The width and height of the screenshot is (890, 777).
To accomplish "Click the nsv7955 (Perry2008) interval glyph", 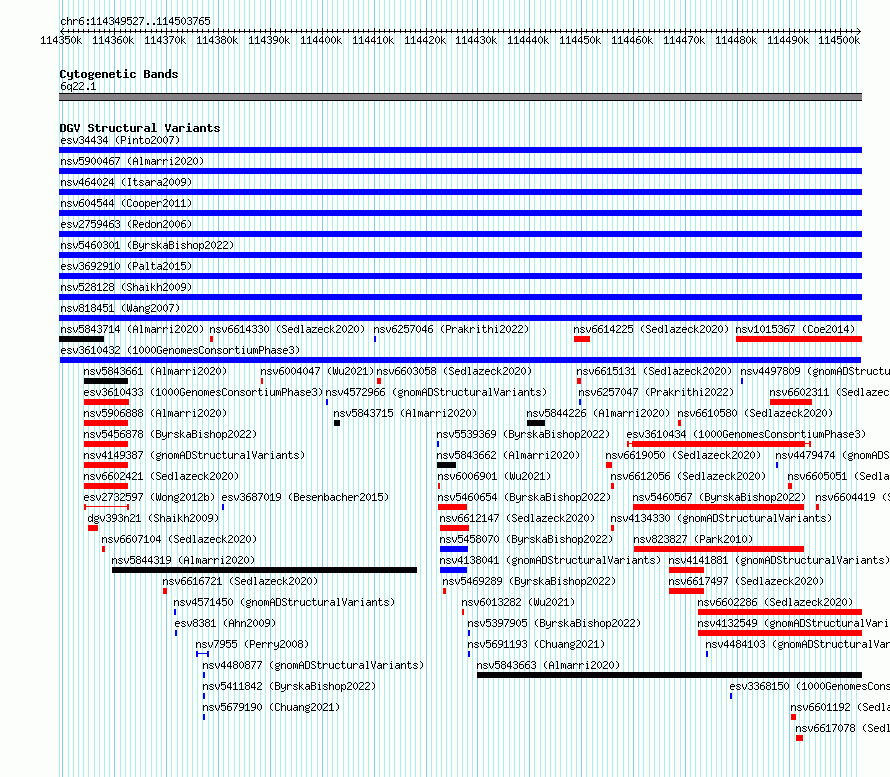I will pyautogui.click(x=202, y=654).
